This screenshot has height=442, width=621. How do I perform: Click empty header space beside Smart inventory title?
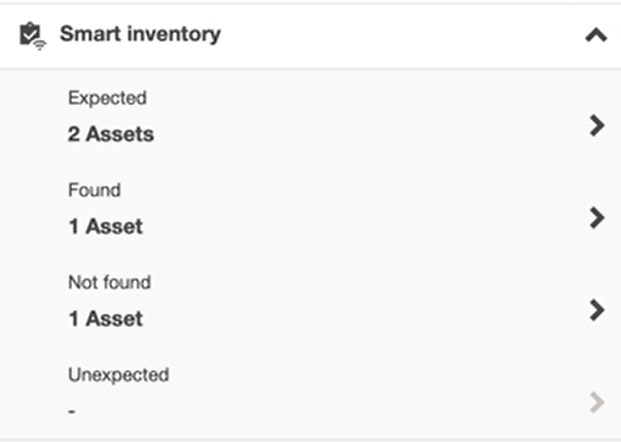pos(396,35)
